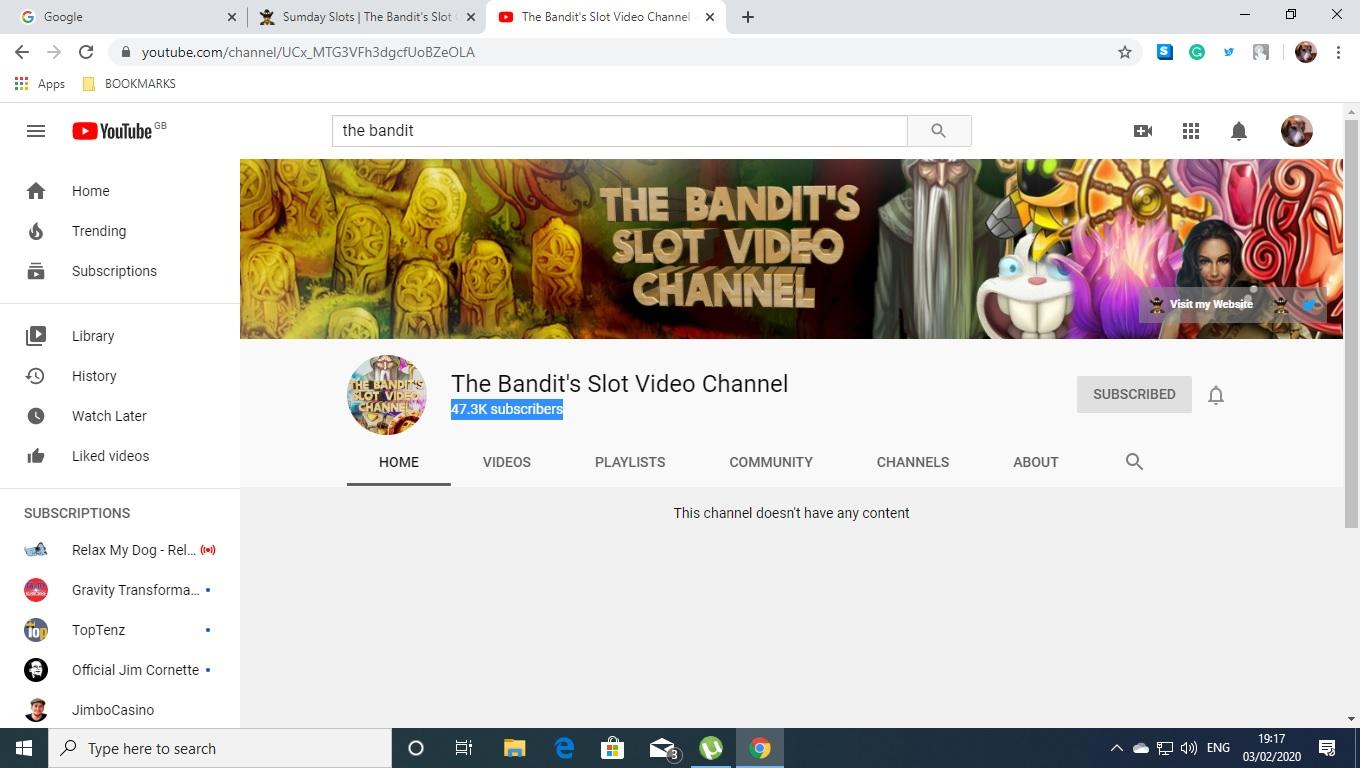The width and height of the screenshot is (1360, 768).
Task: Open the Visit my Website banner link
Action: (x=1201, y=304)
